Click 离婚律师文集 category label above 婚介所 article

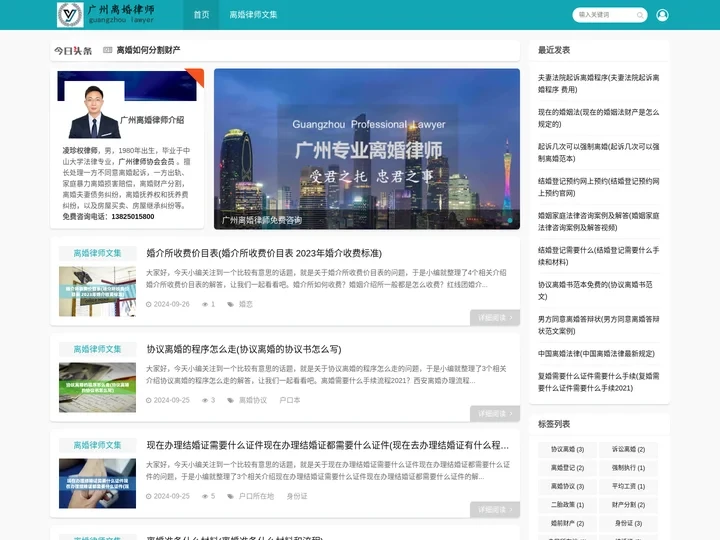[x=97, y=253]
